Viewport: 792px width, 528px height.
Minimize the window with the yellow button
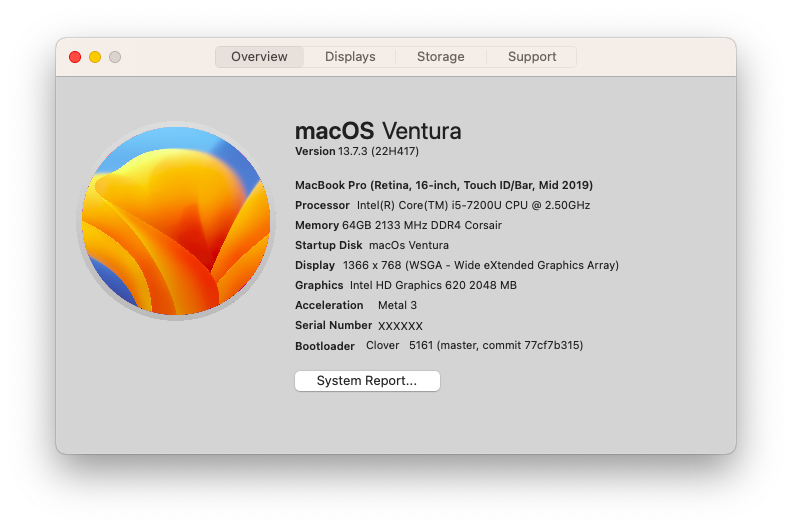pos(95,57)
